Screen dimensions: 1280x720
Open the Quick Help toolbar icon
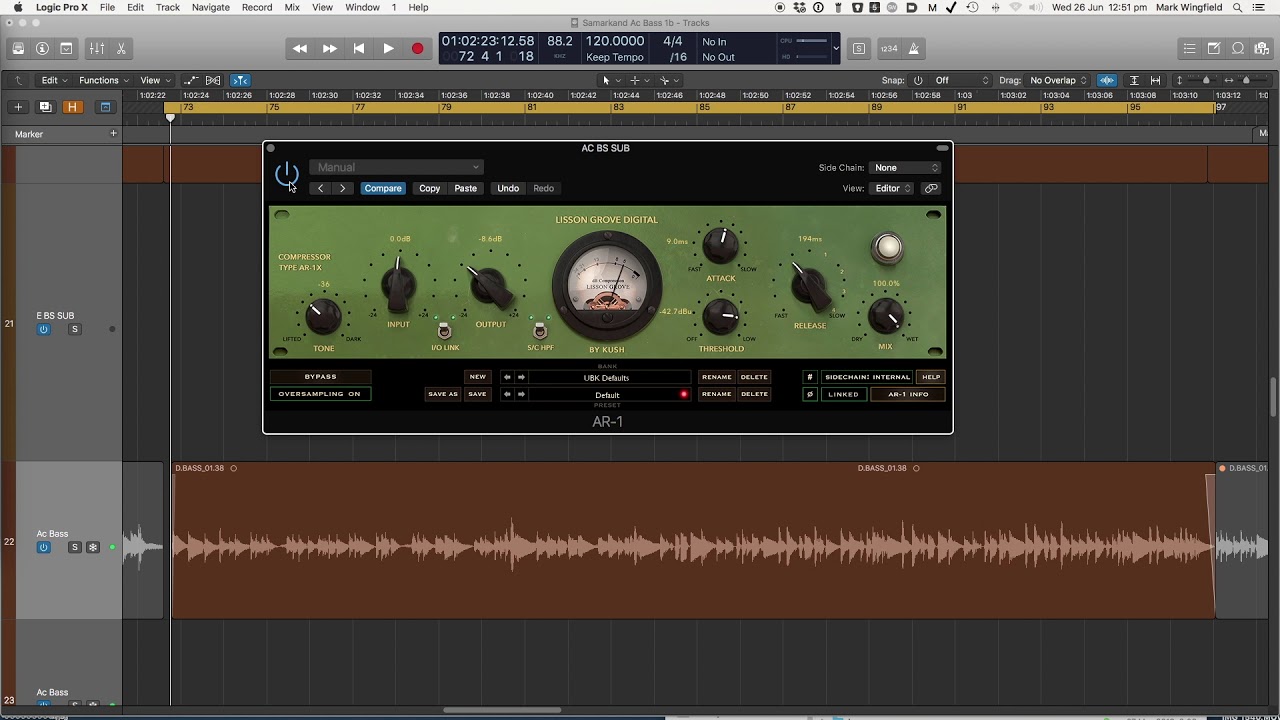(x=66, y=48)
